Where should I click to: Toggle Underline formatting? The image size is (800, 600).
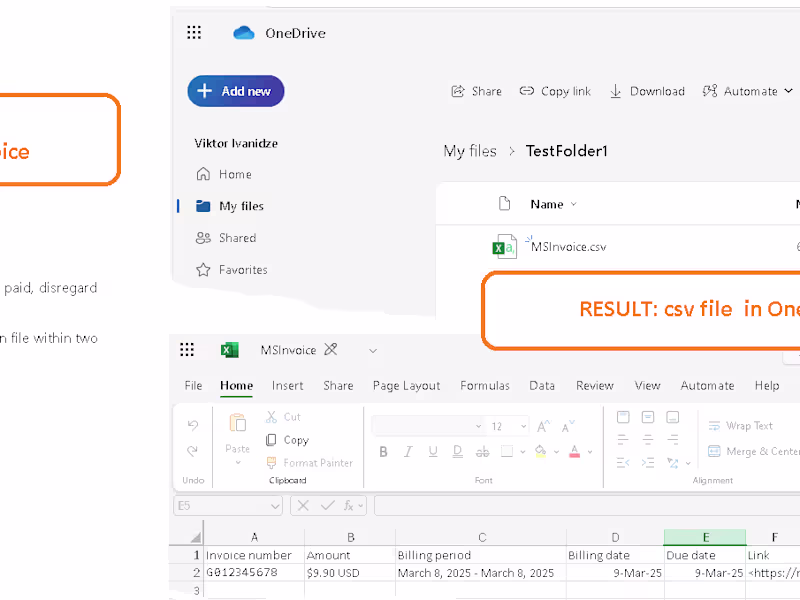pos(433,452)
